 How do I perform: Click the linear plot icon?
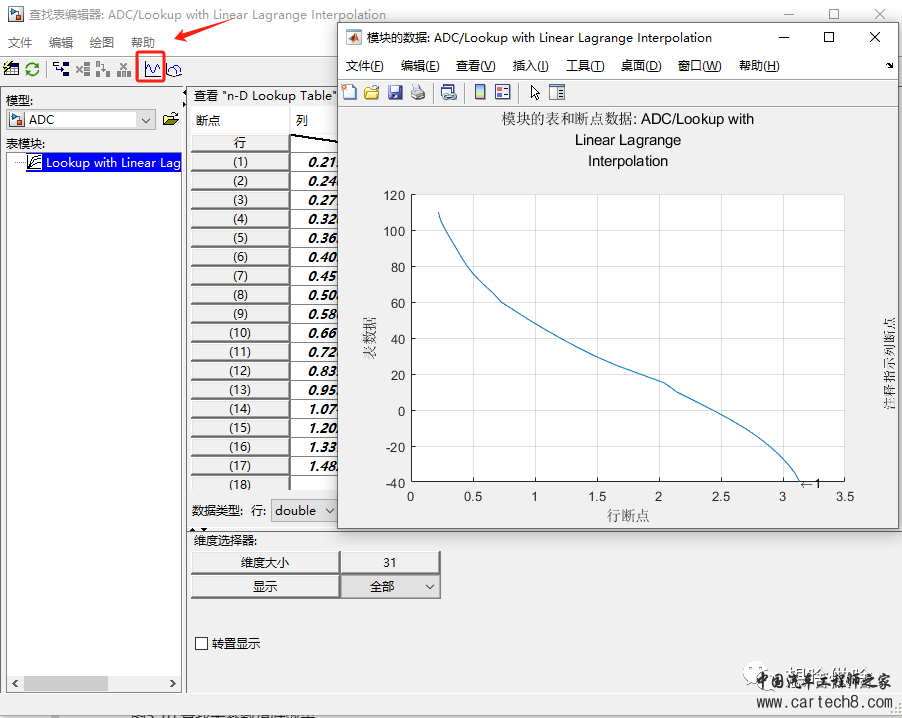point(151,68)
